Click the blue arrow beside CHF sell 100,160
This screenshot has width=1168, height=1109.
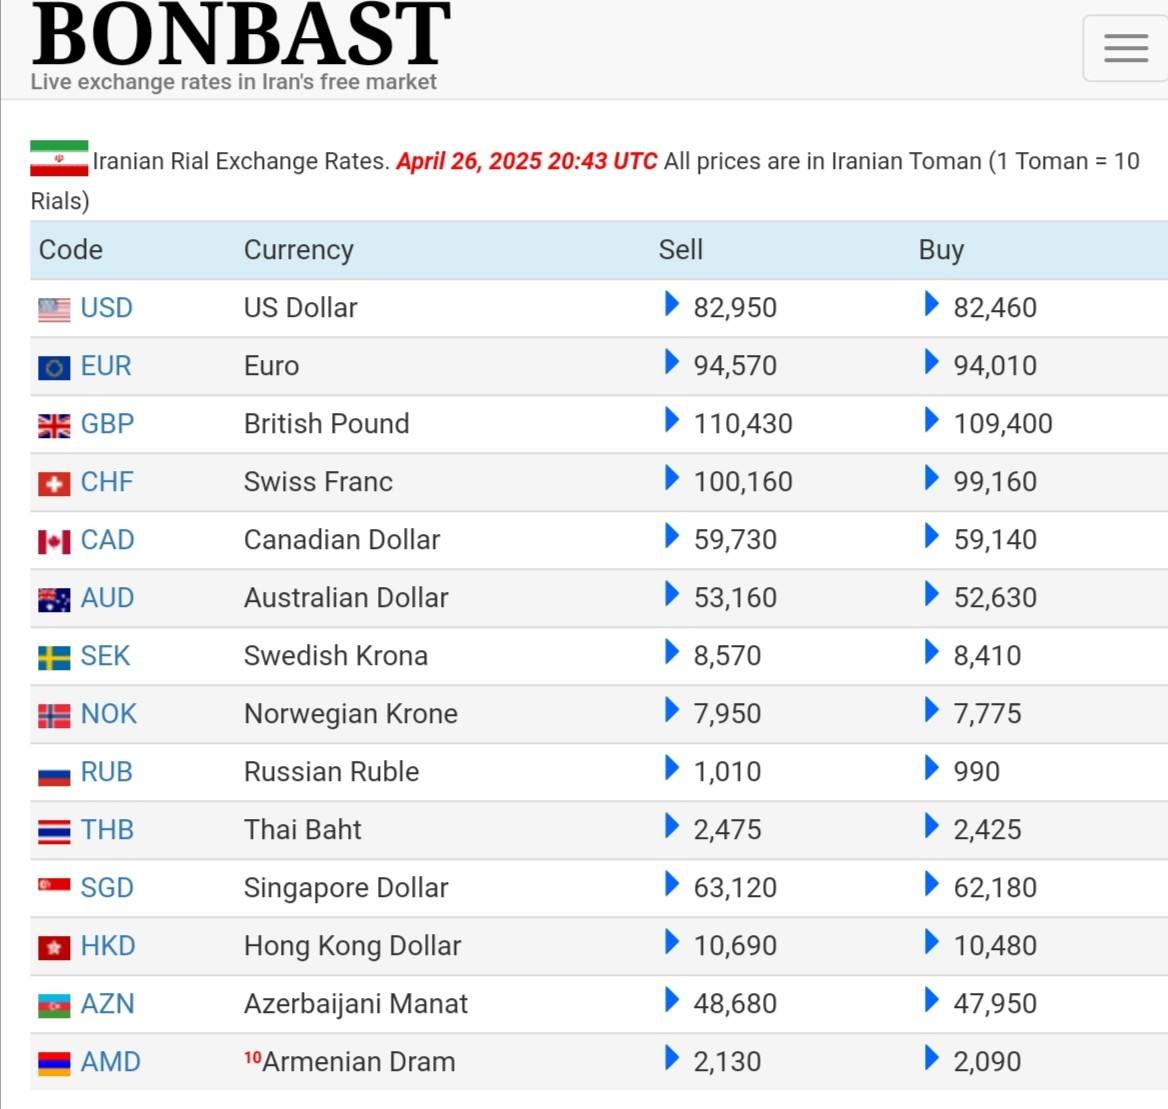(x=672, y=478)
